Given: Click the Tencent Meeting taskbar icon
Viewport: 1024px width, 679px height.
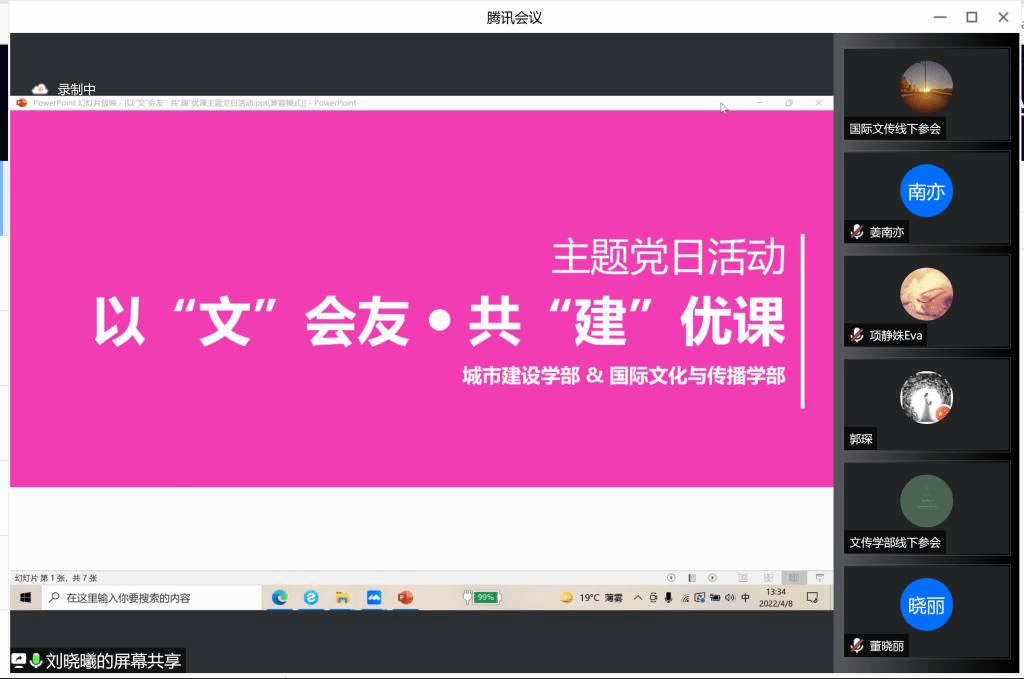Looking at the screenshot, I should 374,598.
